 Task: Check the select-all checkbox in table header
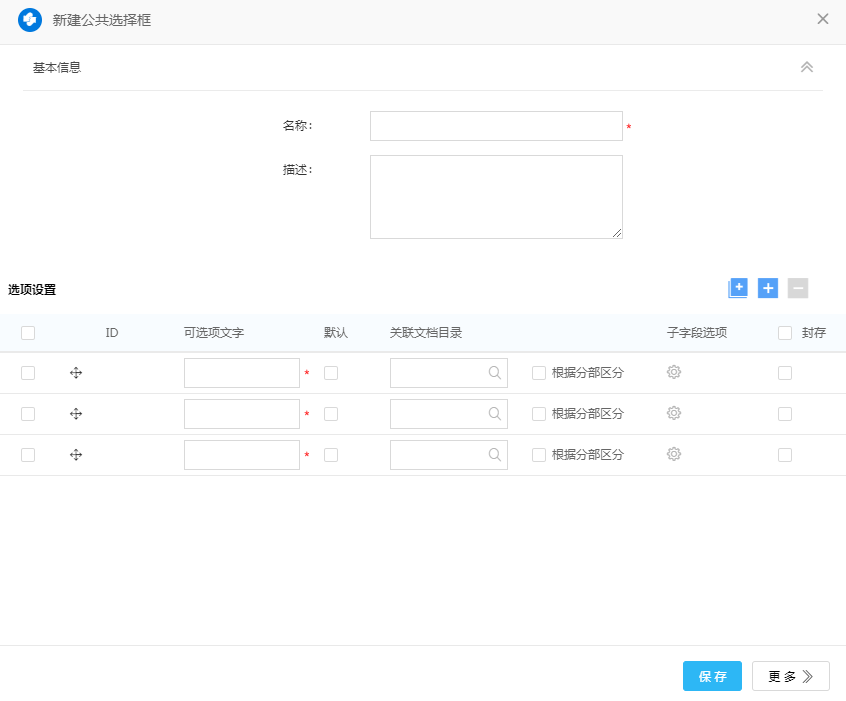[28, 333]
